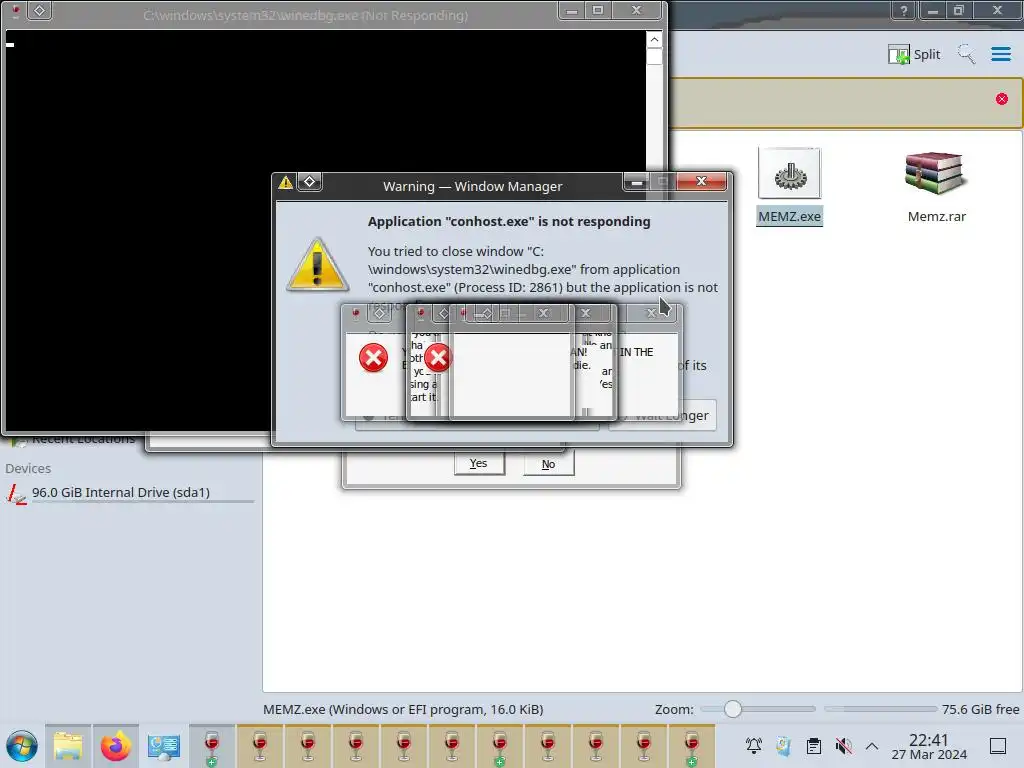
Task: Open Dolphin's search magnifier
Action: tap(966, 54)
